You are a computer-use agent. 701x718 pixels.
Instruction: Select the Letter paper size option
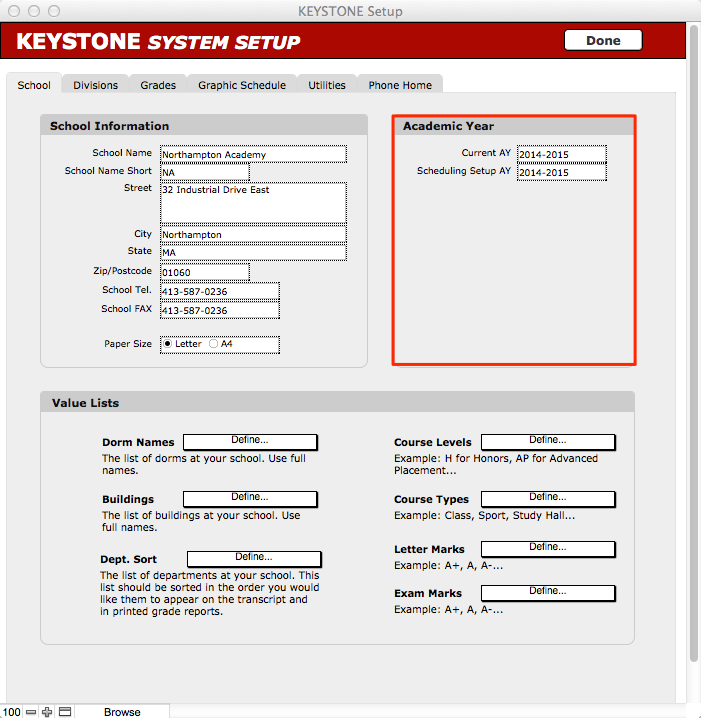pos(168,344)
